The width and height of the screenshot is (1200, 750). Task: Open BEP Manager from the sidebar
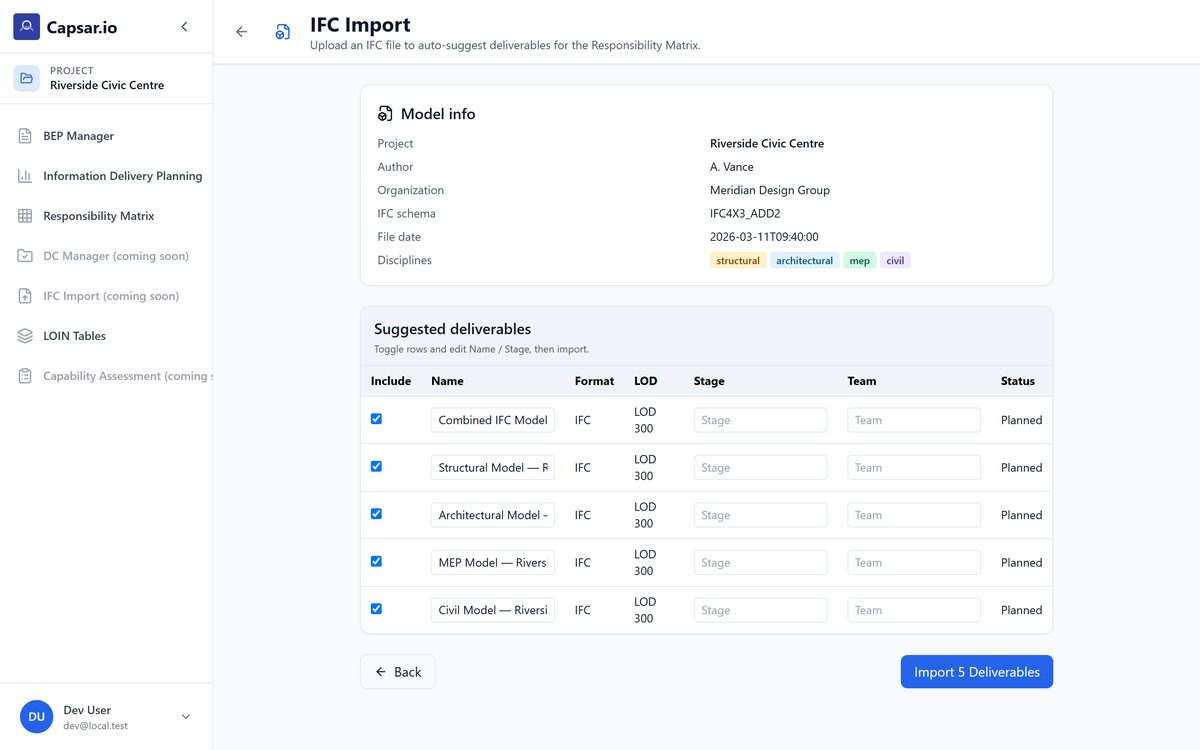[x=106, y=136]
